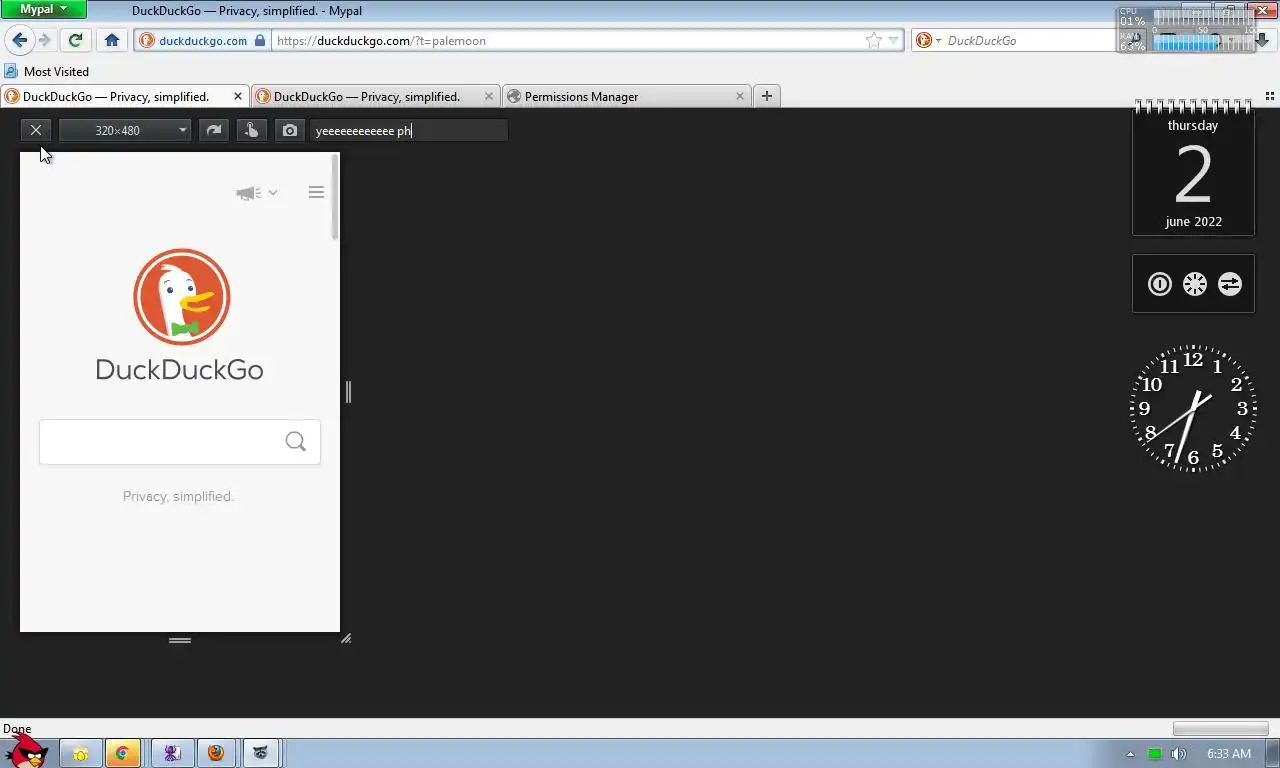Toggle touch event simulation
The height and width of the screenshot is (768, 1280).
coord(251,130)
